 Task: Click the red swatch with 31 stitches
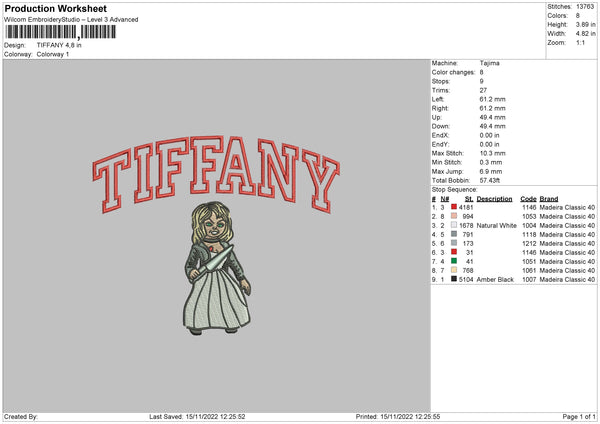tap(455, 252)
